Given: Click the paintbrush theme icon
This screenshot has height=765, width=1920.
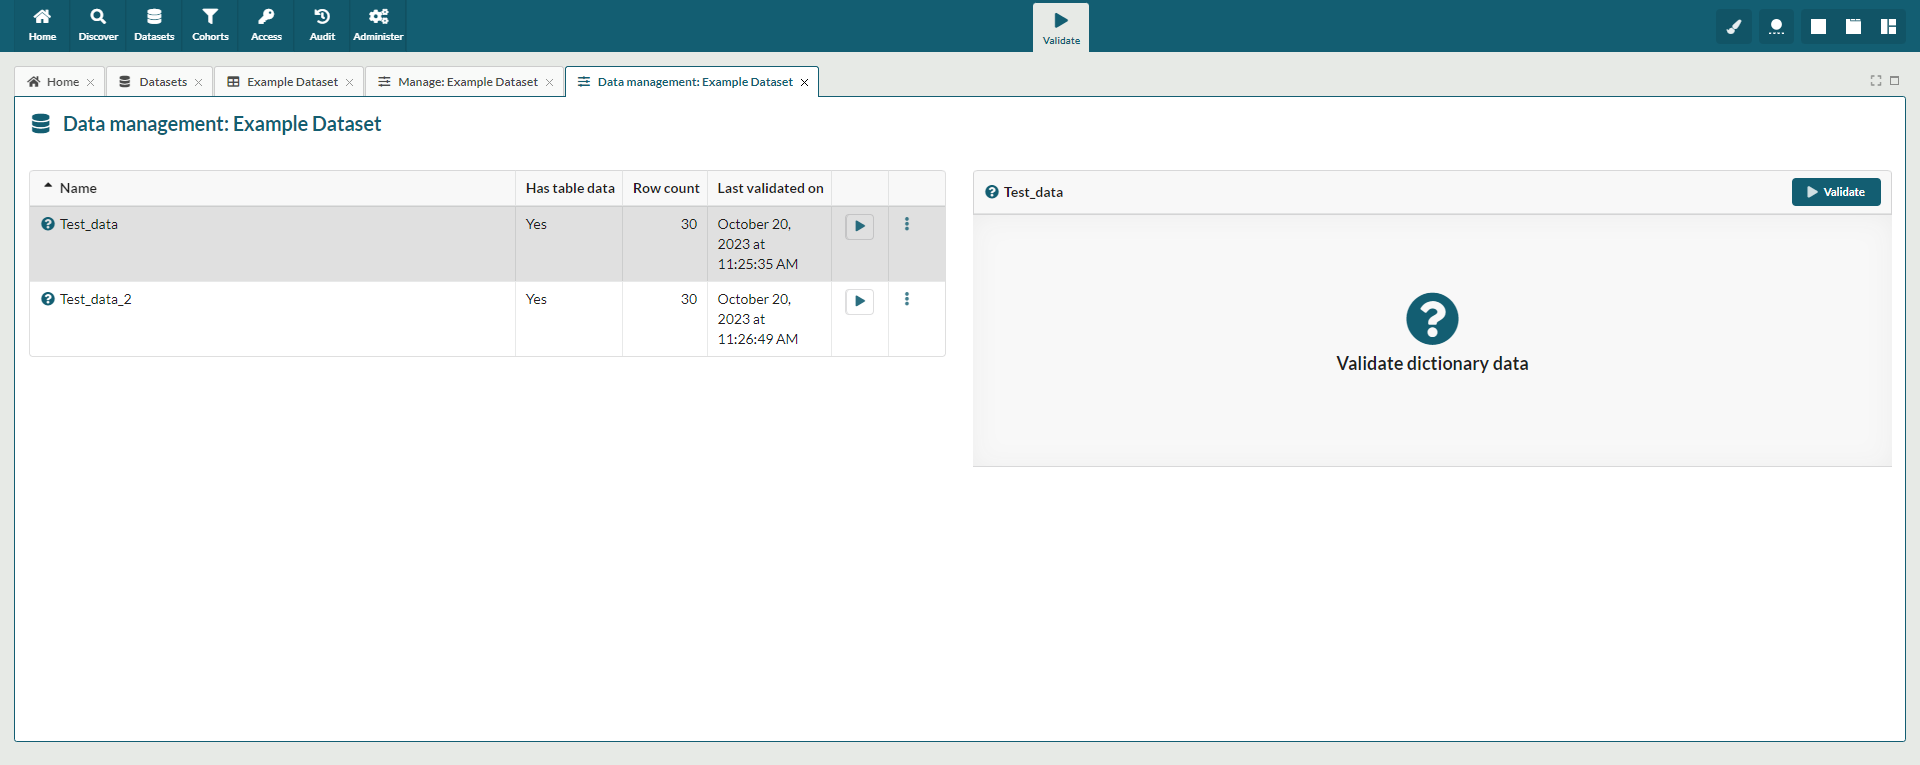Looking at the screenshot, I should click(x=1734, y=27).
